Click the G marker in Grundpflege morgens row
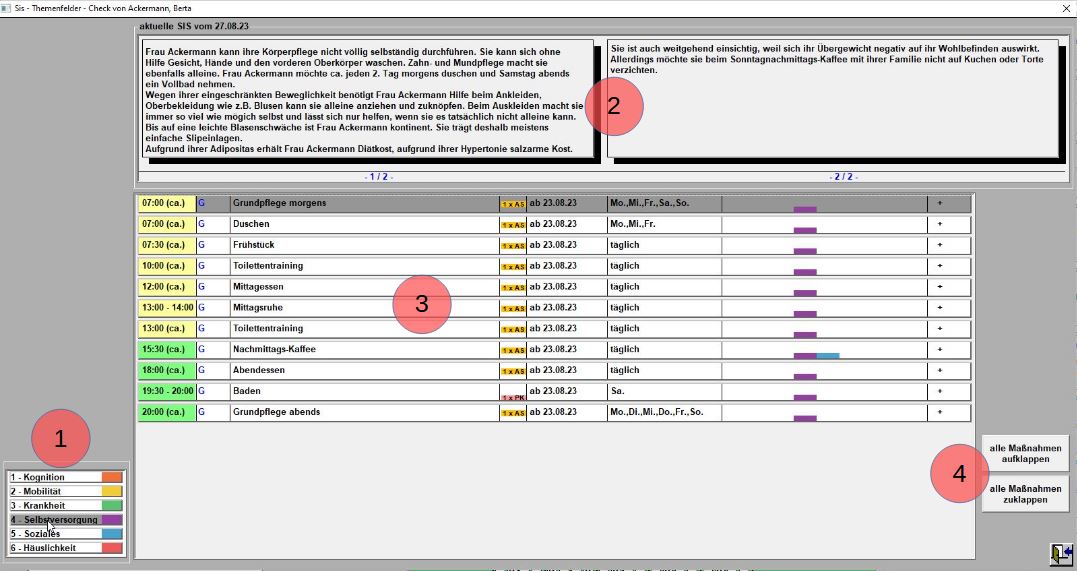 point(202,203)
